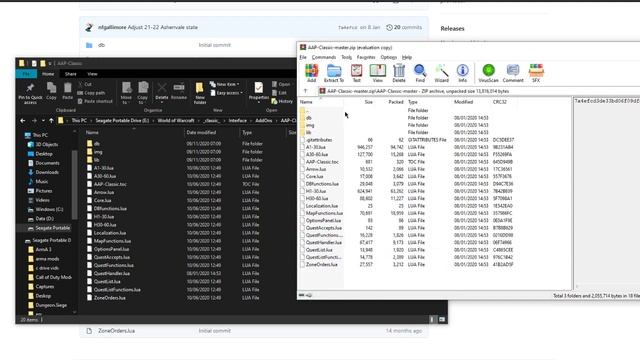Click Move to in Explorer ribbon
Image resolution: width=640 pixels, height=360 pixels.
(x=126, y=92)
